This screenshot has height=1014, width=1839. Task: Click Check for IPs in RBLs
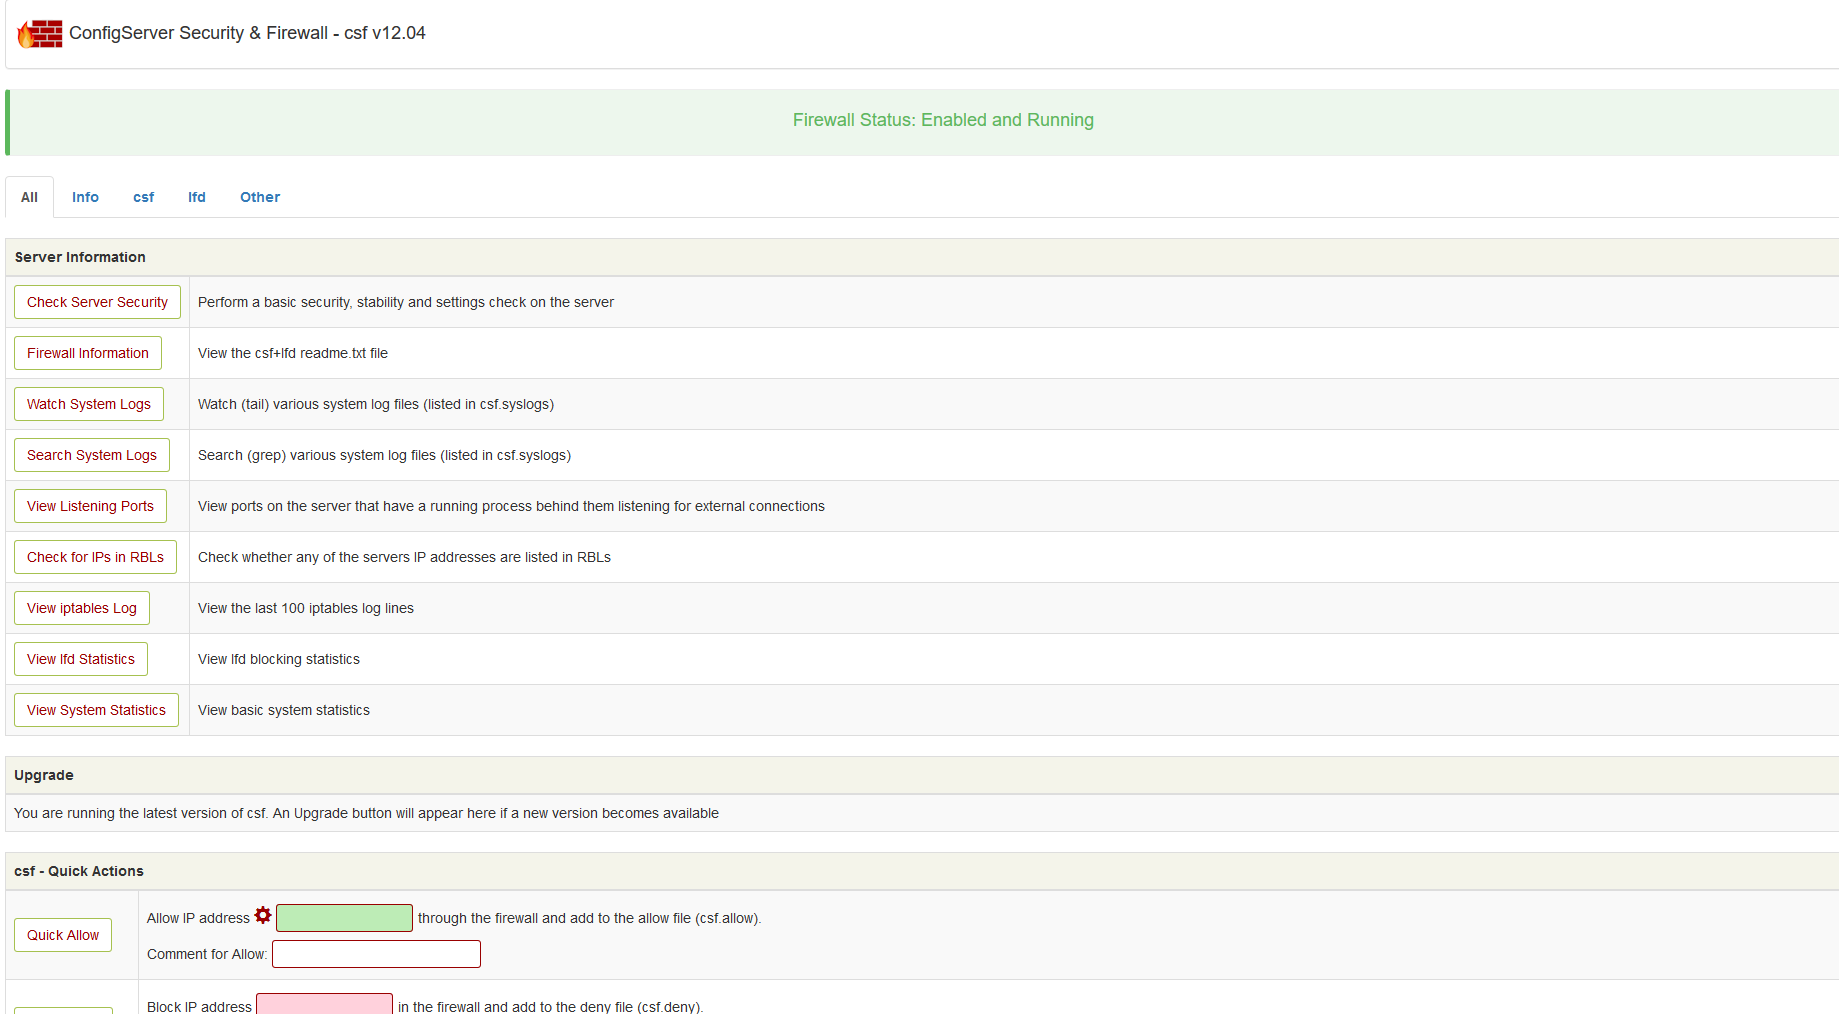pyautogui.click(x=95, y=557)
